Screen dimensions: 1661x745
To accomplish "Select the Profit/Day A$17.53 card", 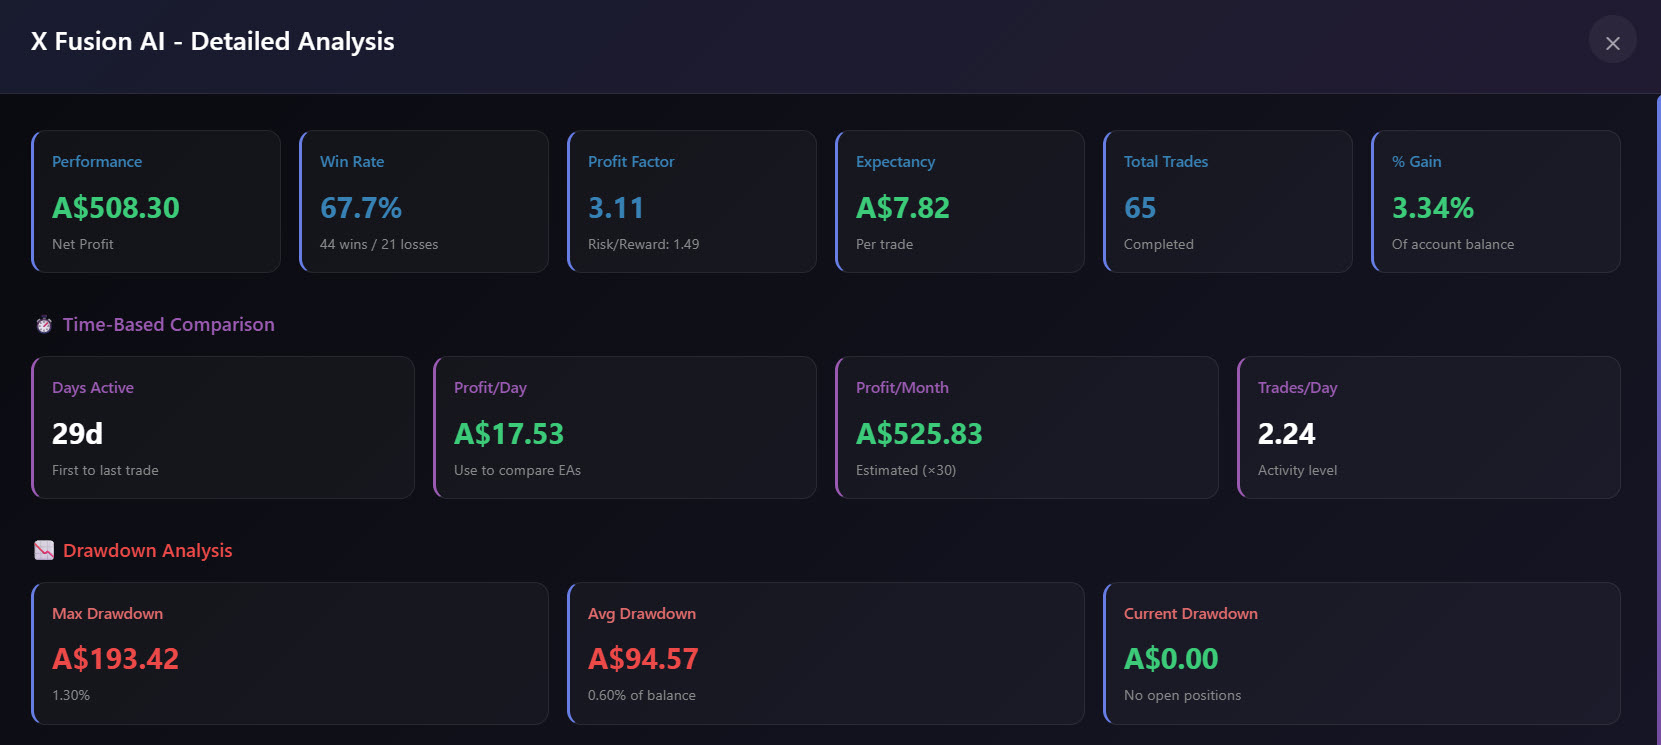I will [x=625, y=427].
